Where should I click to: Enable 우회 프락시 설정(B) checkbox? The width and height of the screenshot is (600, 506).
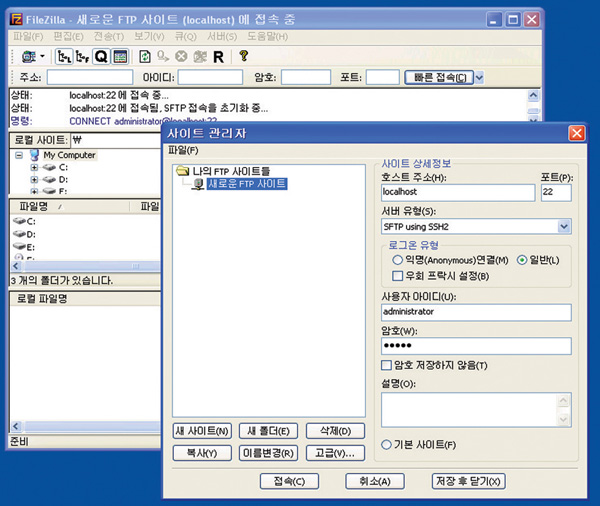pyautogui.click(x=398, y=276)
